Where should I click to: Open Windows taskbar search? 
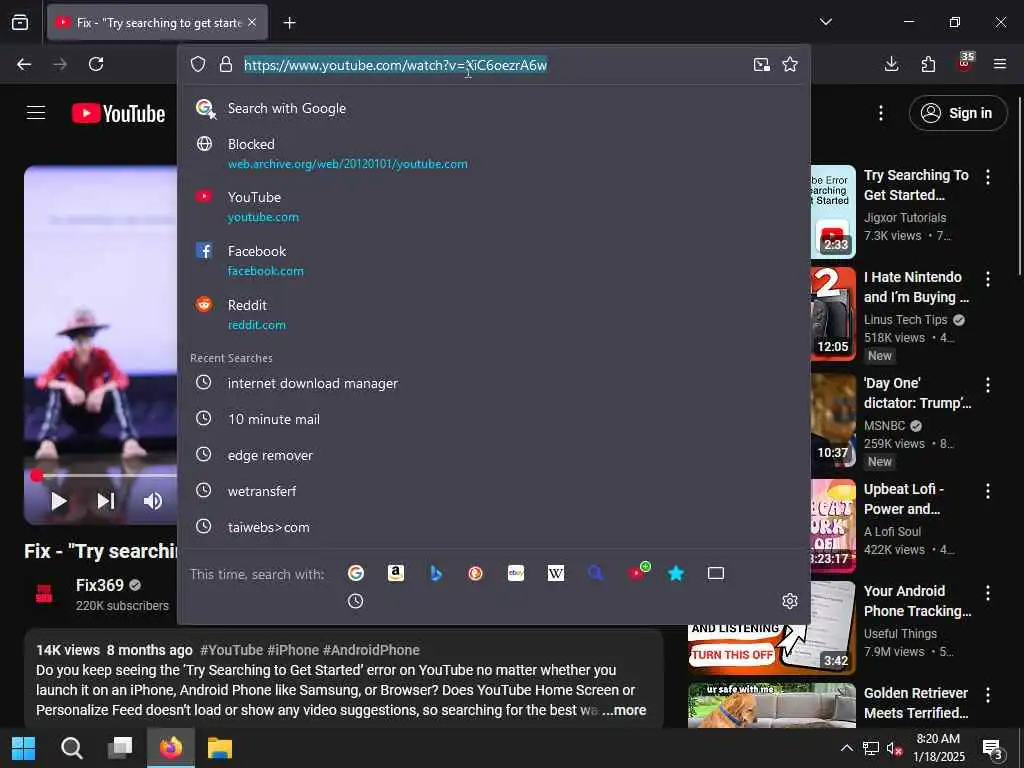(x=71, y=748)
